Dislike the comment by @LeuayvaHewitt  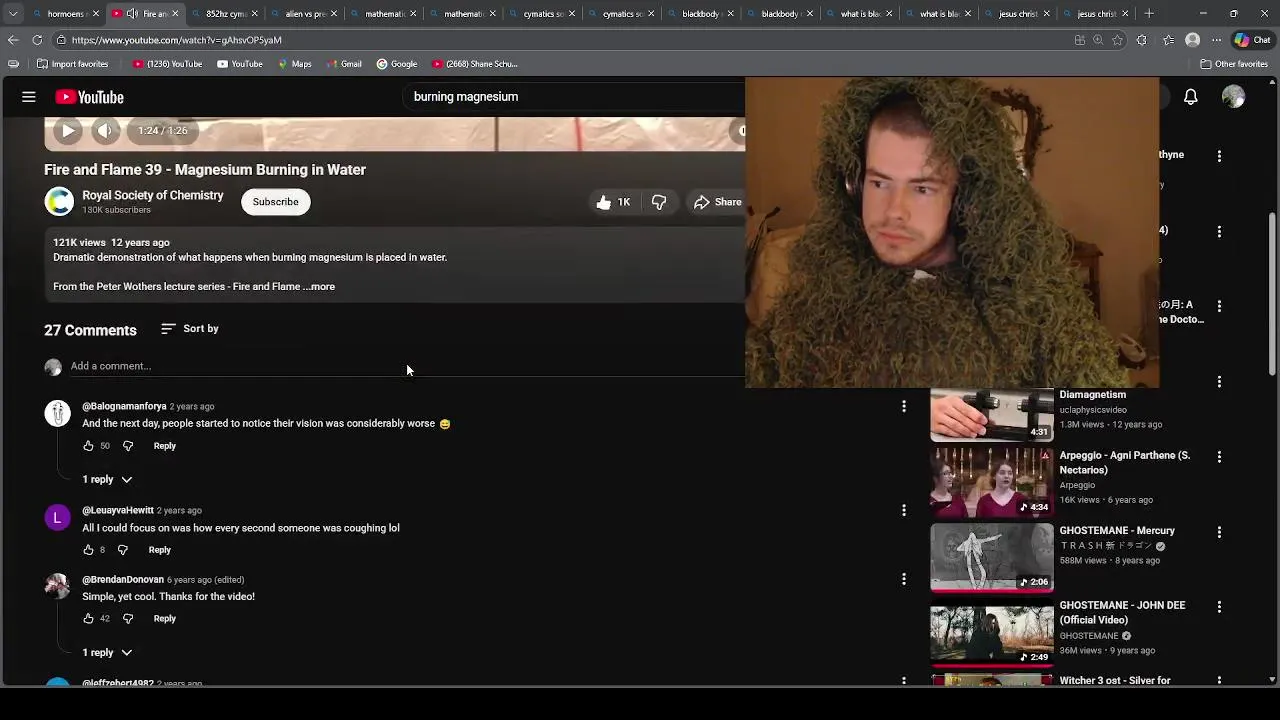point(122,550)
